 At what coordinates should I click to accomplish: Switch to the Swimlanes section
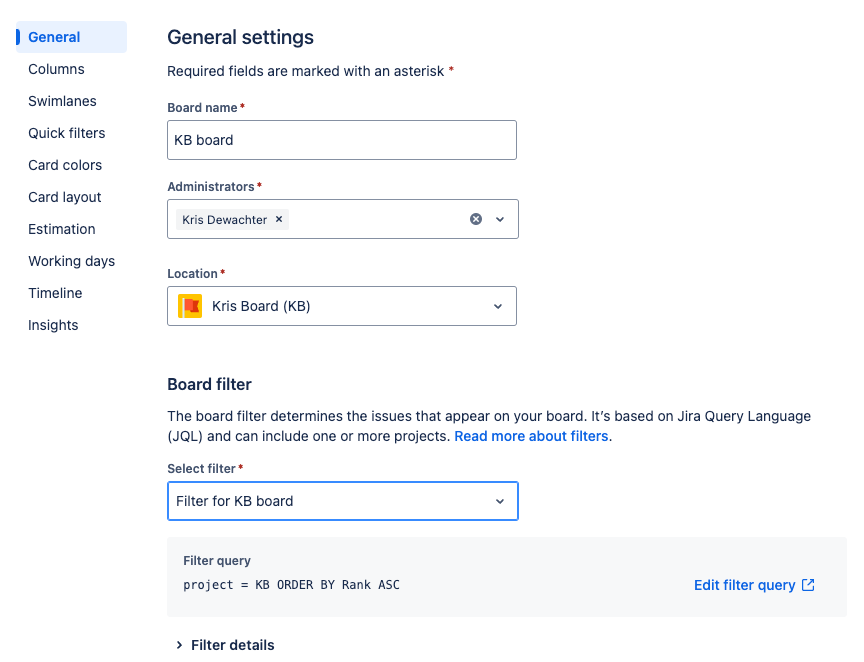[x=62, y=101]
